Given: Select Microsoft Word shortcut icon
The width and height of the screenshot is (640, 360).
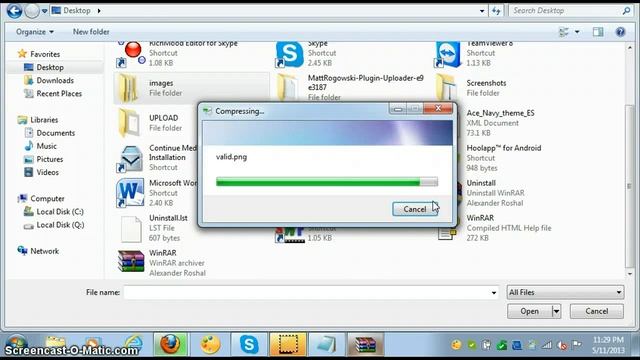Looking at the screenshot, I should [130, 193].
